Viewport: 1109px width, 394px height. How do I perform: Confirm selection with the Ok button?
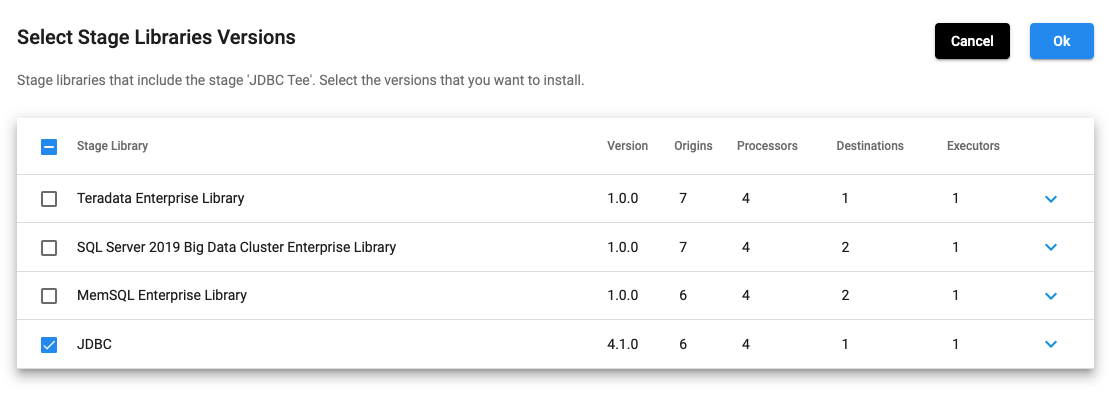pyautogui.click(x=1062, y=41)
